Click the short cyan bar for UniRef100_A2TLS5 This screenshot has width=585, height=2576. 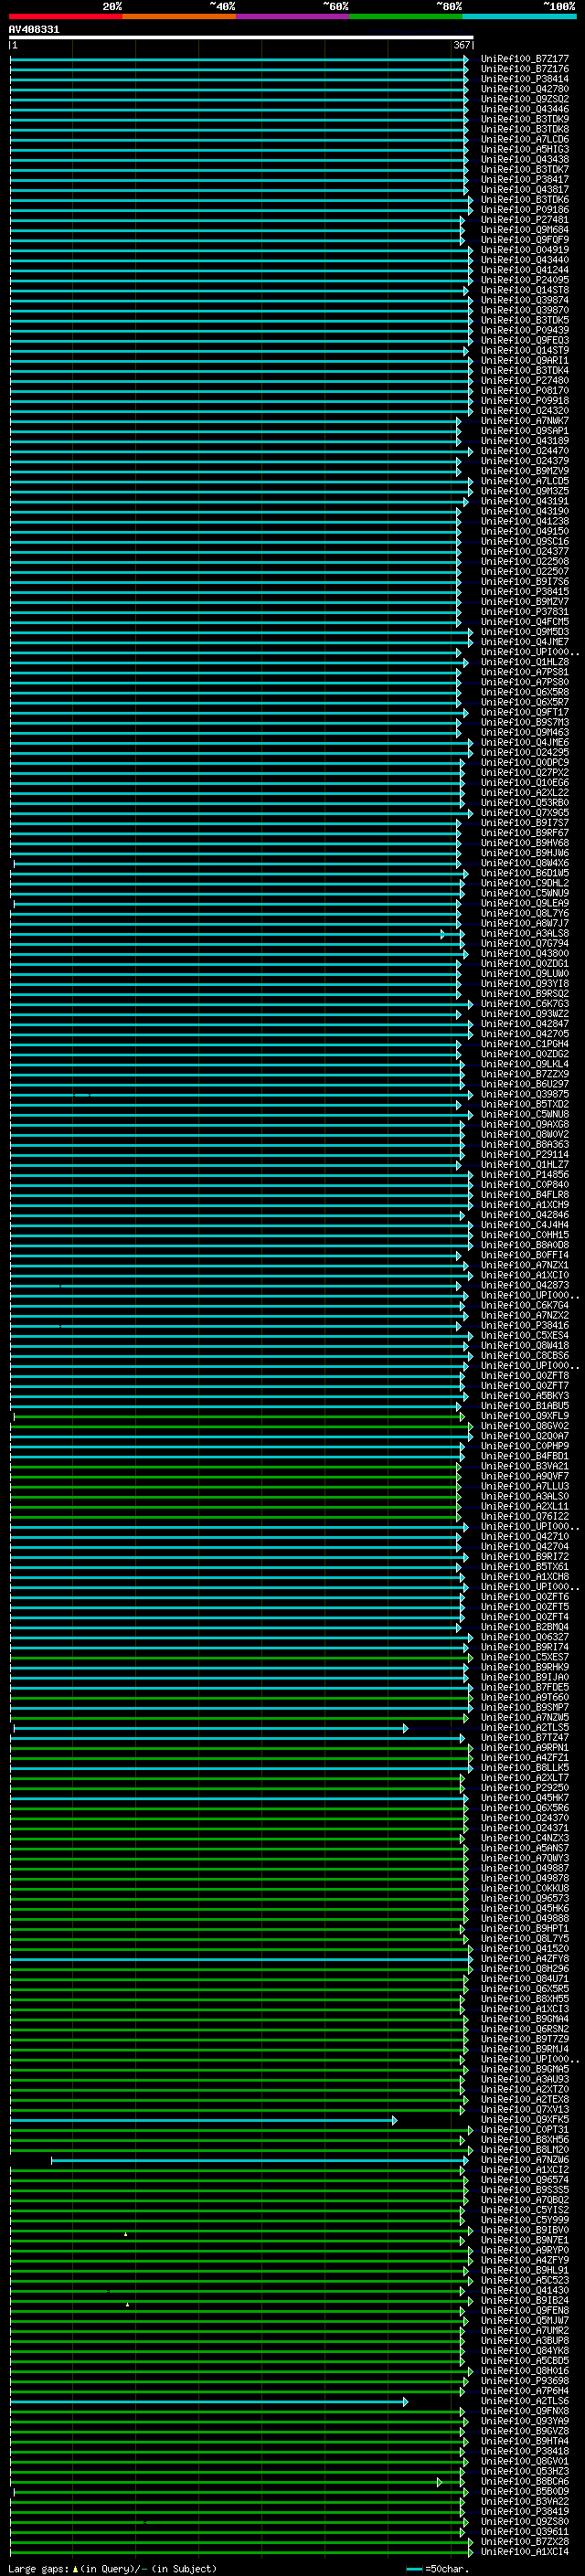210,1728
